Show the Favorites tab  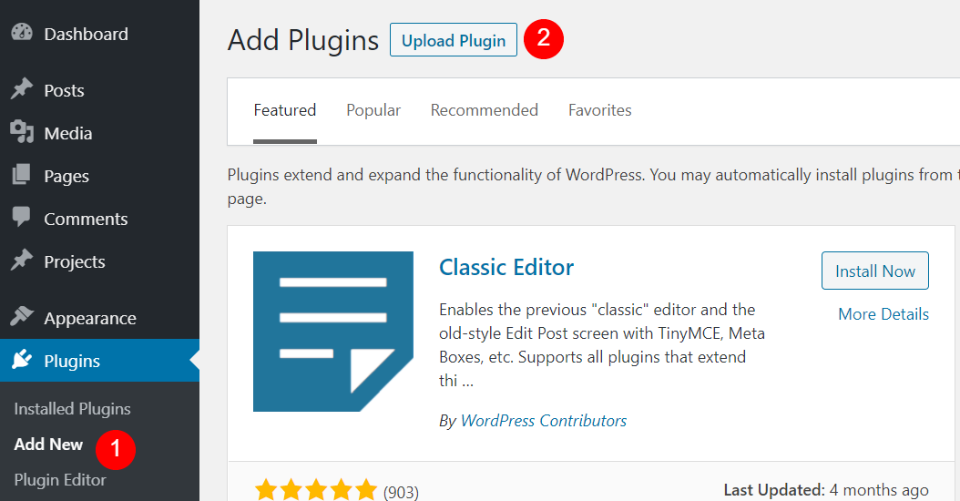point(600,110)
